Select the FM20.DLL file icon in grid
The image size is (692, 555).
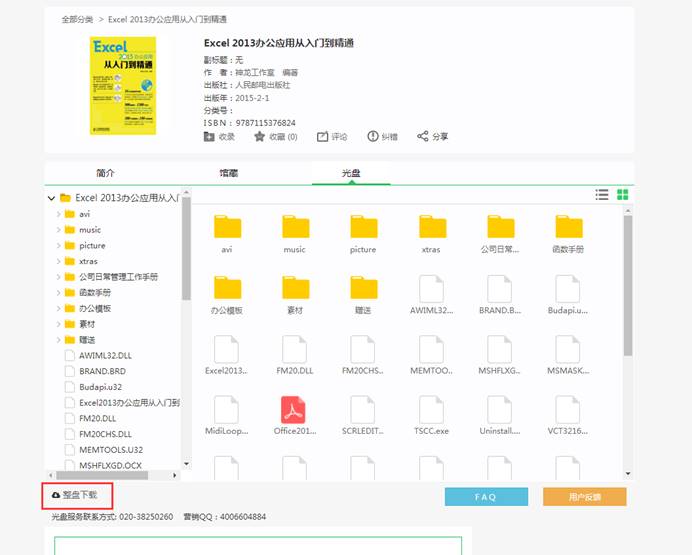pos(294,349)
